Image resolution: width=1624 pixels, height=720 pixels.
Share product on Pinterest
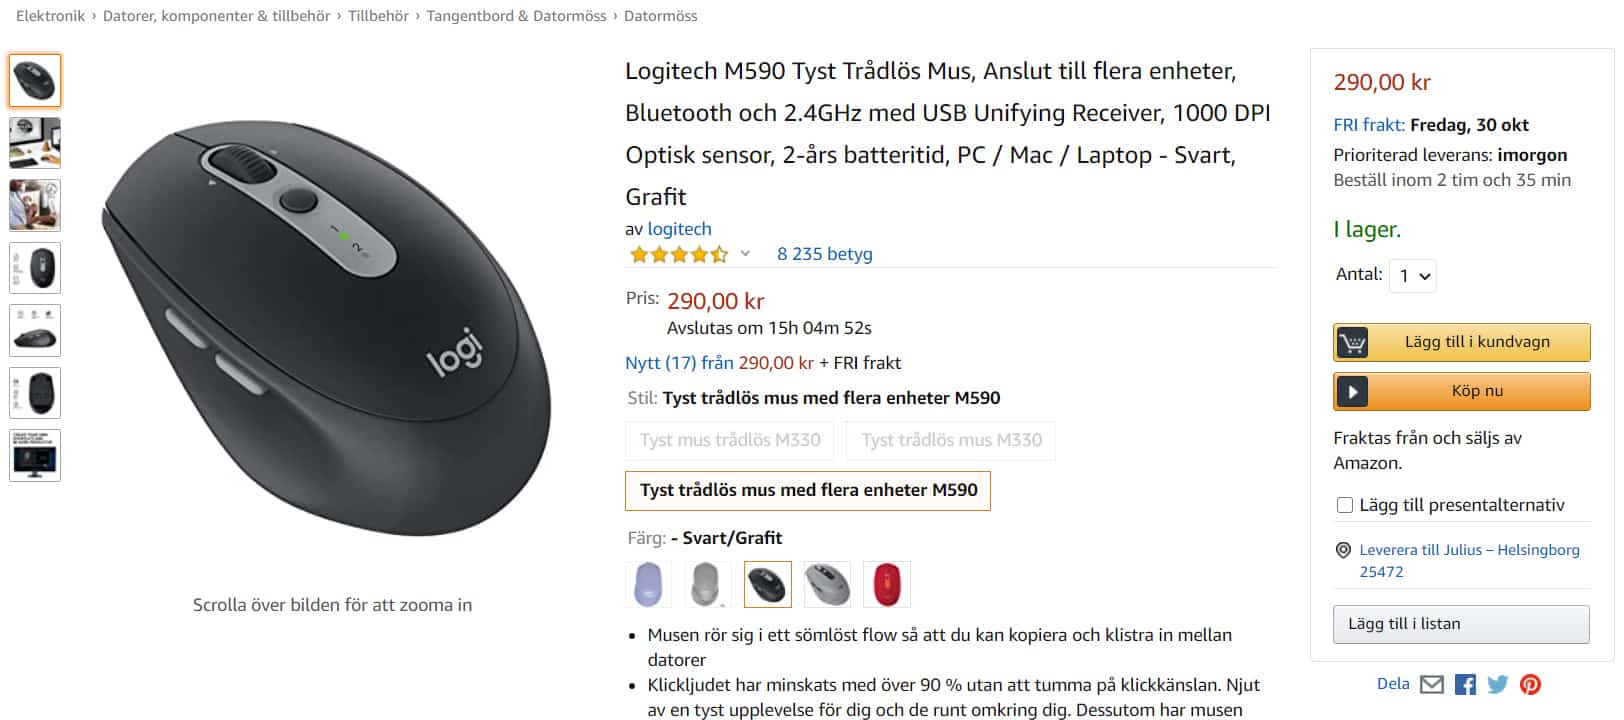click(x=1530, y=685)
